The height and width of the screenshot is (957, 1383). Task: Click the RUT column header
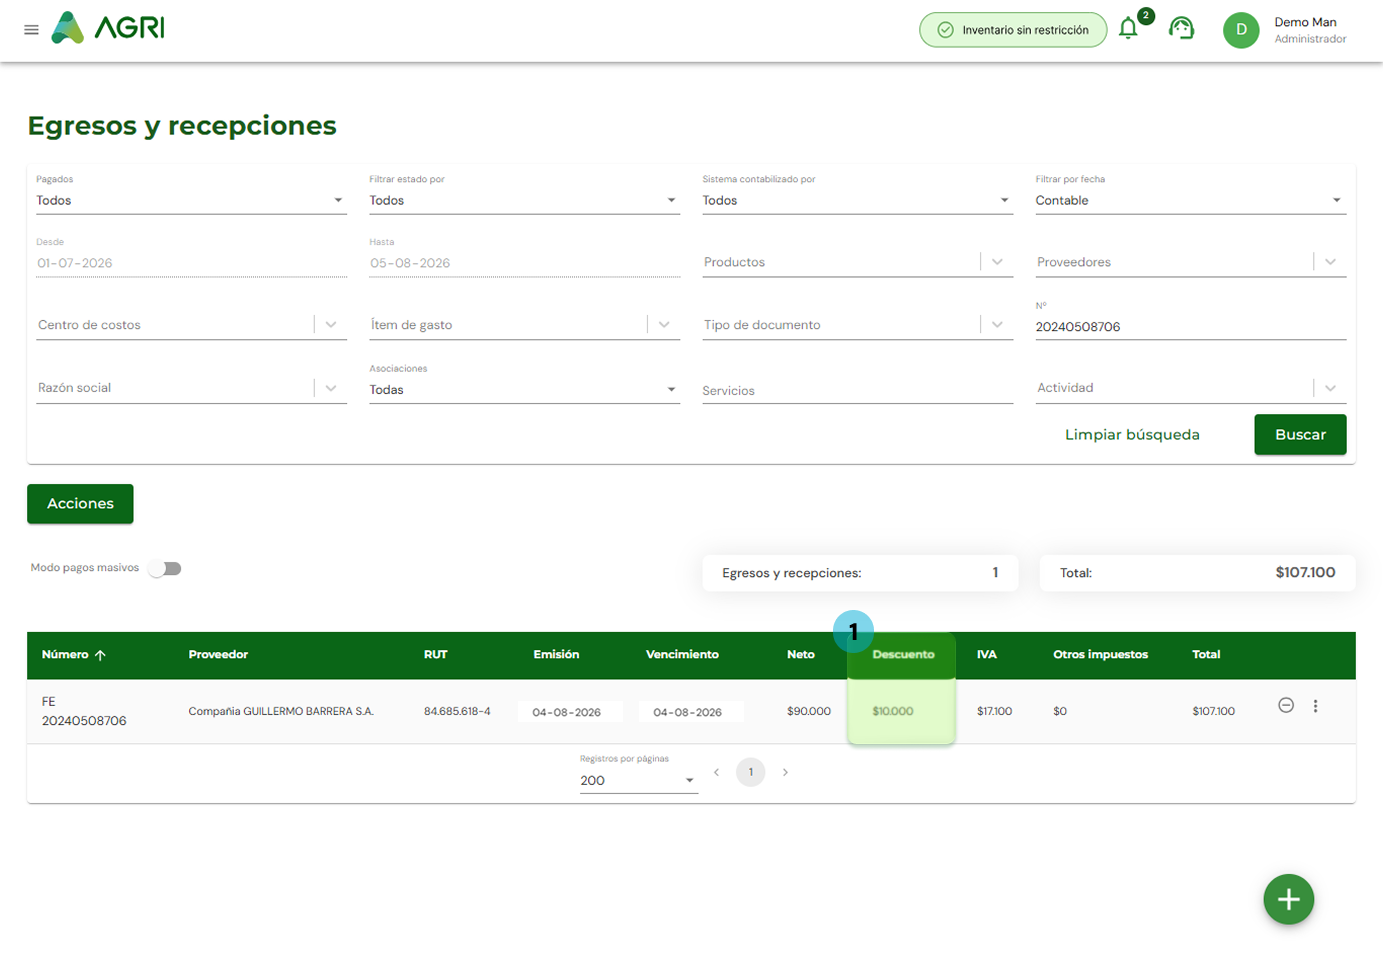[436, 655]
